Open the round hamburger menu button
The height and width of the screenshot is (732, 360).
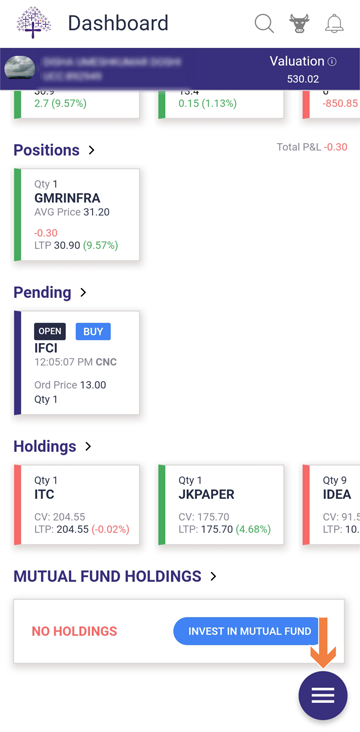coord(323,696)
